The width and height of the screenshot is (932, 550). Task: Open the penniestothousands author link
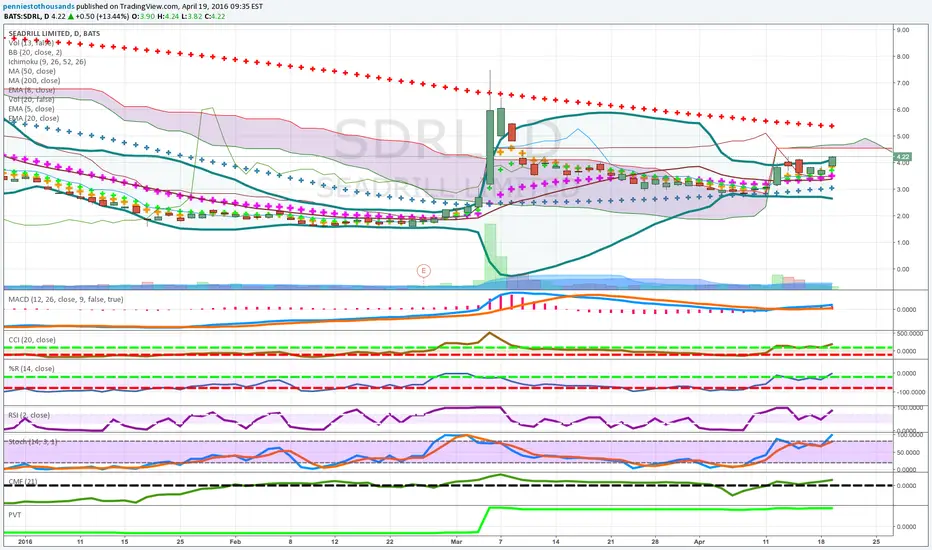coord(39,6)
